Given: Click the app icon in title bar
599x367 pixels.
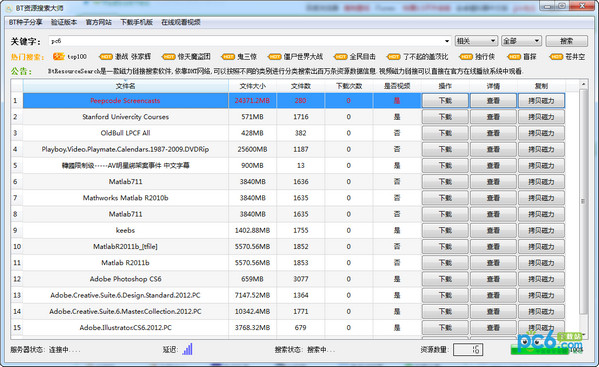Looking at the screenshot, I should click(x=9, y=8).
